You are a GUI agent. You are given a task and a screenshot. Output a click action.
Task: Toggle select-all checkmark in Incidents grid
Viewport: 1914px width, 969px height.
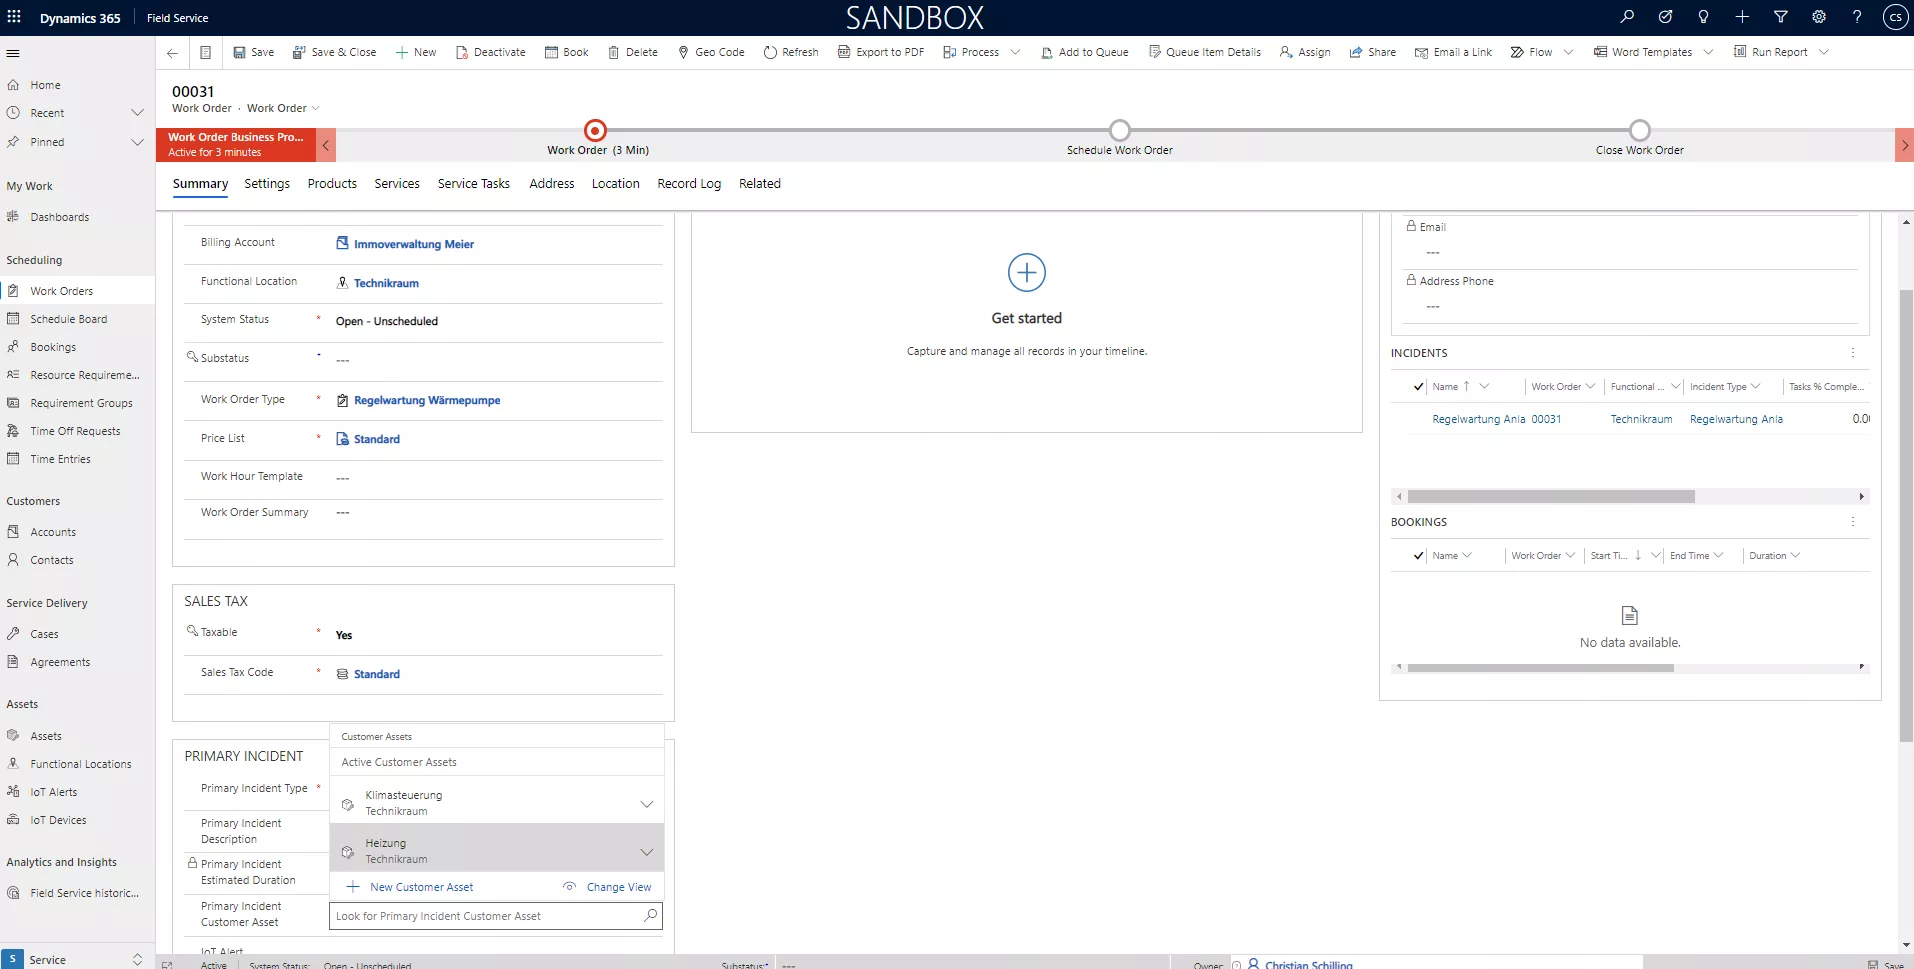coord(1418,387)
